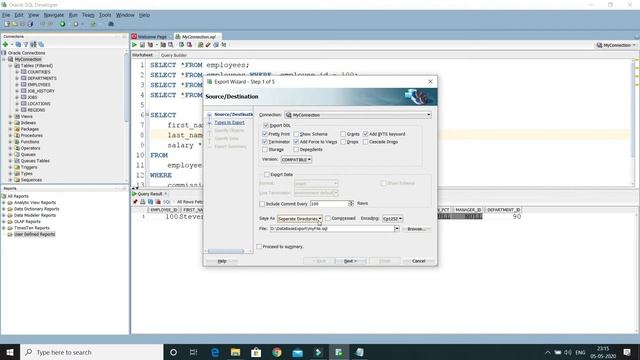Enable the Grants checkbox
This screenshot has width=640, height=360.
click(343, 134)
